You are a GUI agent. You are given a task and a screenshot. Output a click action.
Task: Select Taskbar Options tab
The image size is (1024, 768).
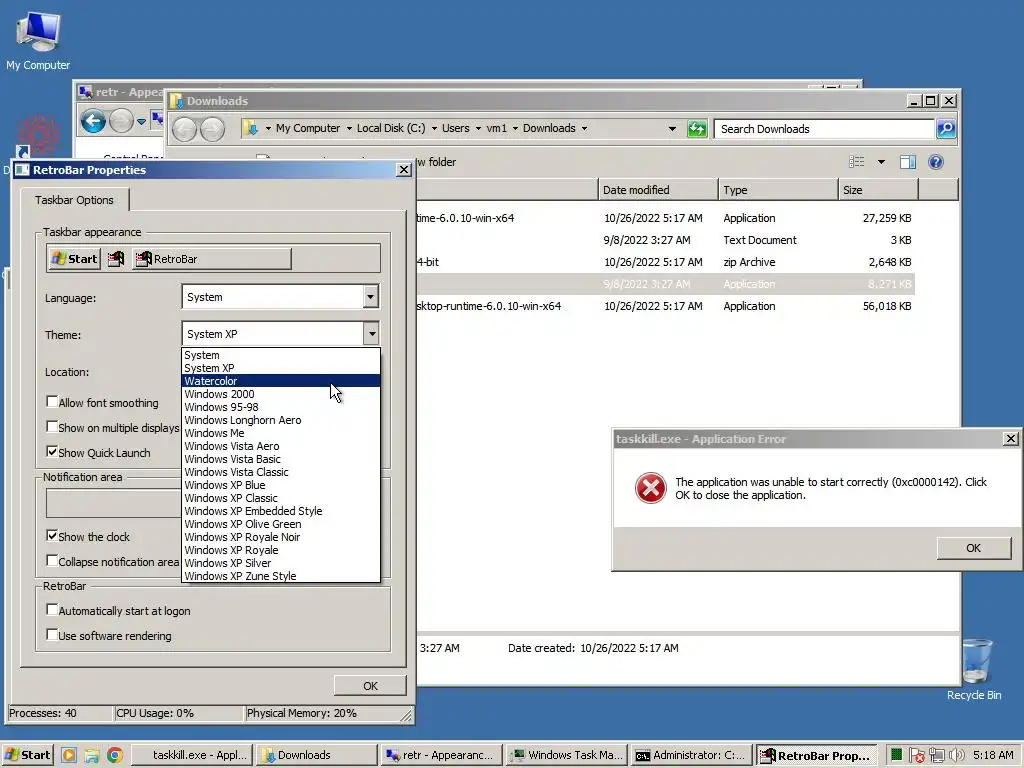[x=74, y=200]
